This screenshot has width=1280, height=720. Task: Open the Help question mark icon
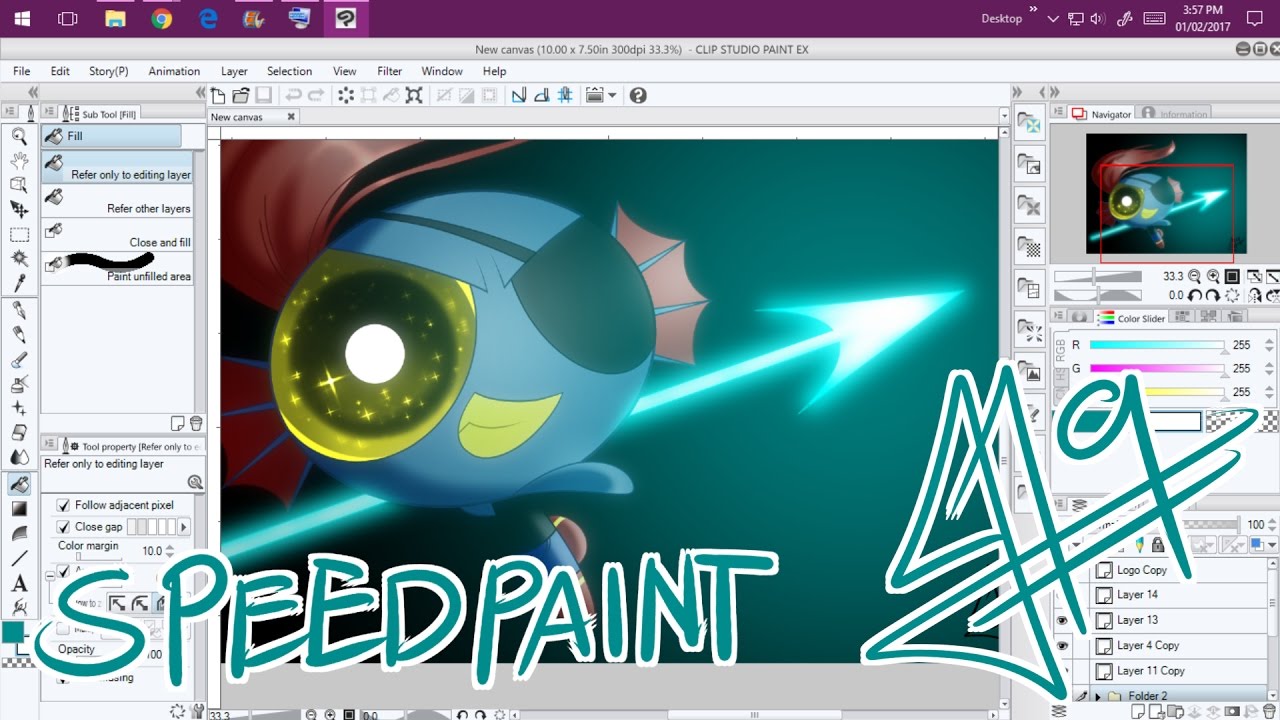coord(638,95)
